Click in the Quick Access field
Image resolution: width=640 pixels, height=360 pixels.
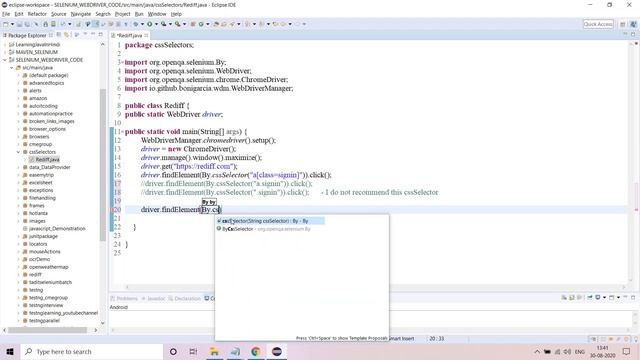pyautogui.click(x=598, y=24)
